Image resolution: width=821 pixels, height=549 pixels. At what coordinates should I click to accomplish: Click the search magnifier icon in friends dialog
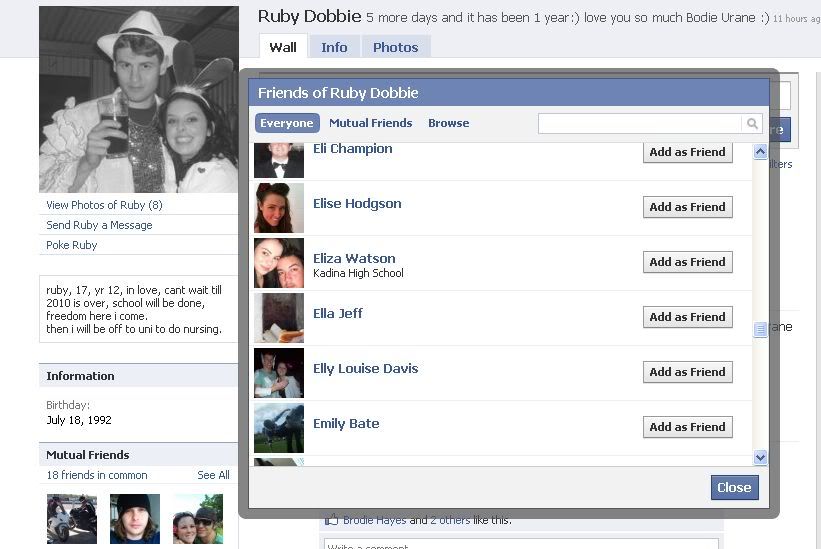click(752, 124)
